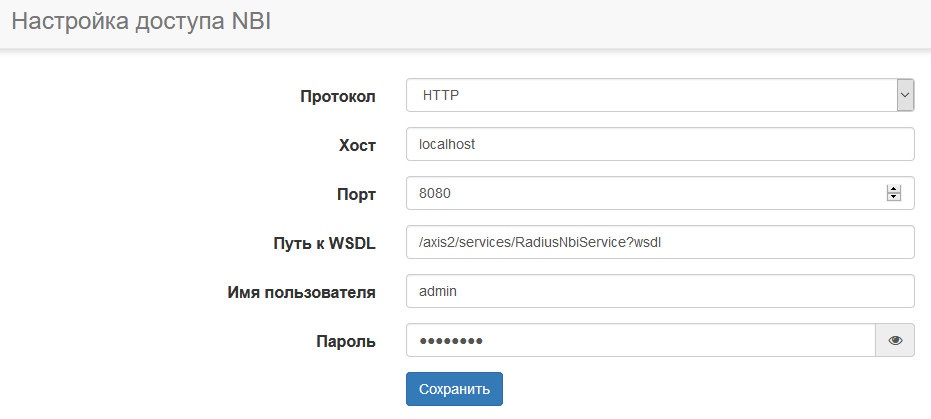Open the HTTP protocol combo box
The height and width of the screenshot is (419, 931).
click(x=650, y=96)
